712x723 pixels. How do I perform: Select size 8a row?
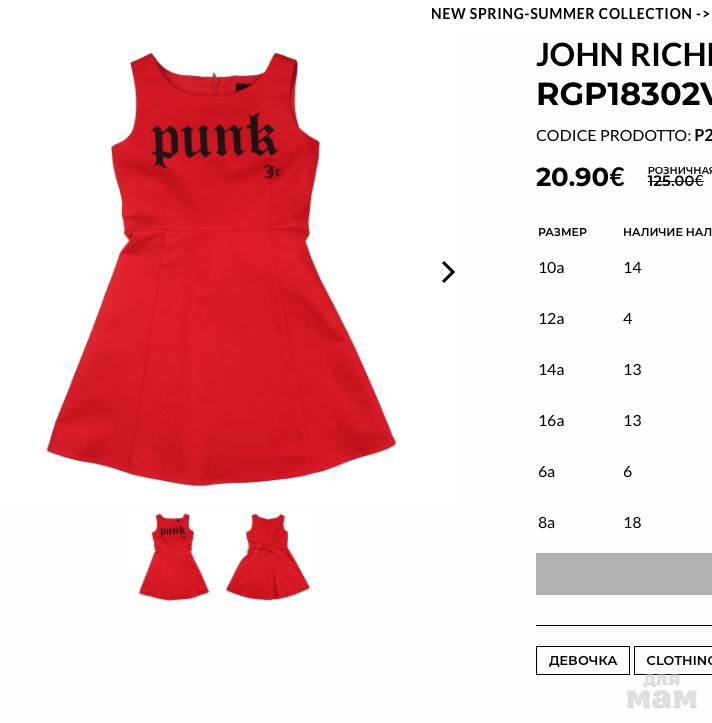(x=624, y=522)
